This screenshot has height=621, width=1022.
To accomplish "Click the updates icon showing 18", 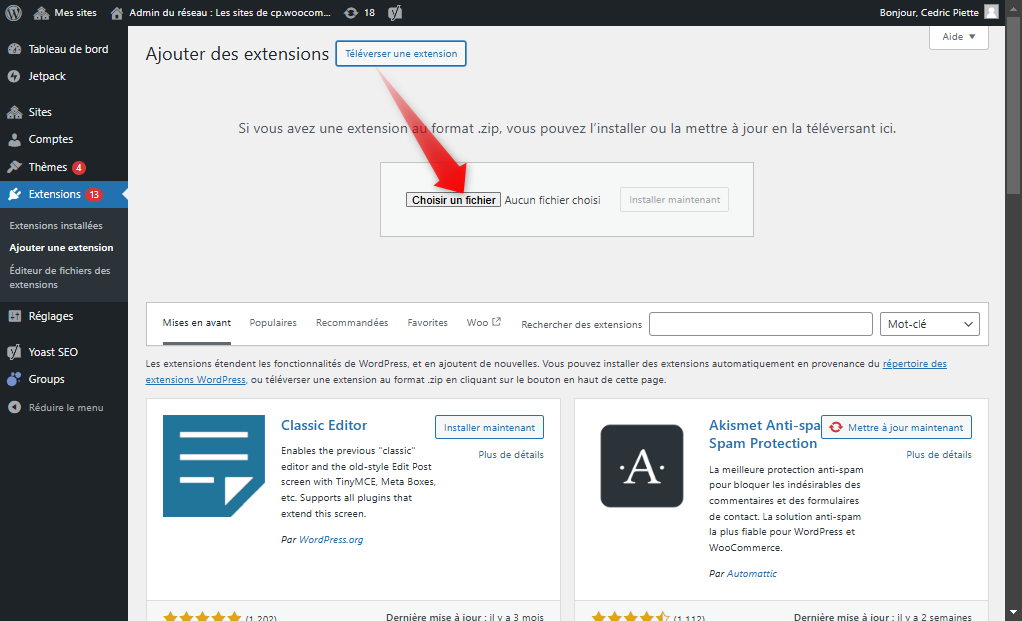I will coord(359,12).
